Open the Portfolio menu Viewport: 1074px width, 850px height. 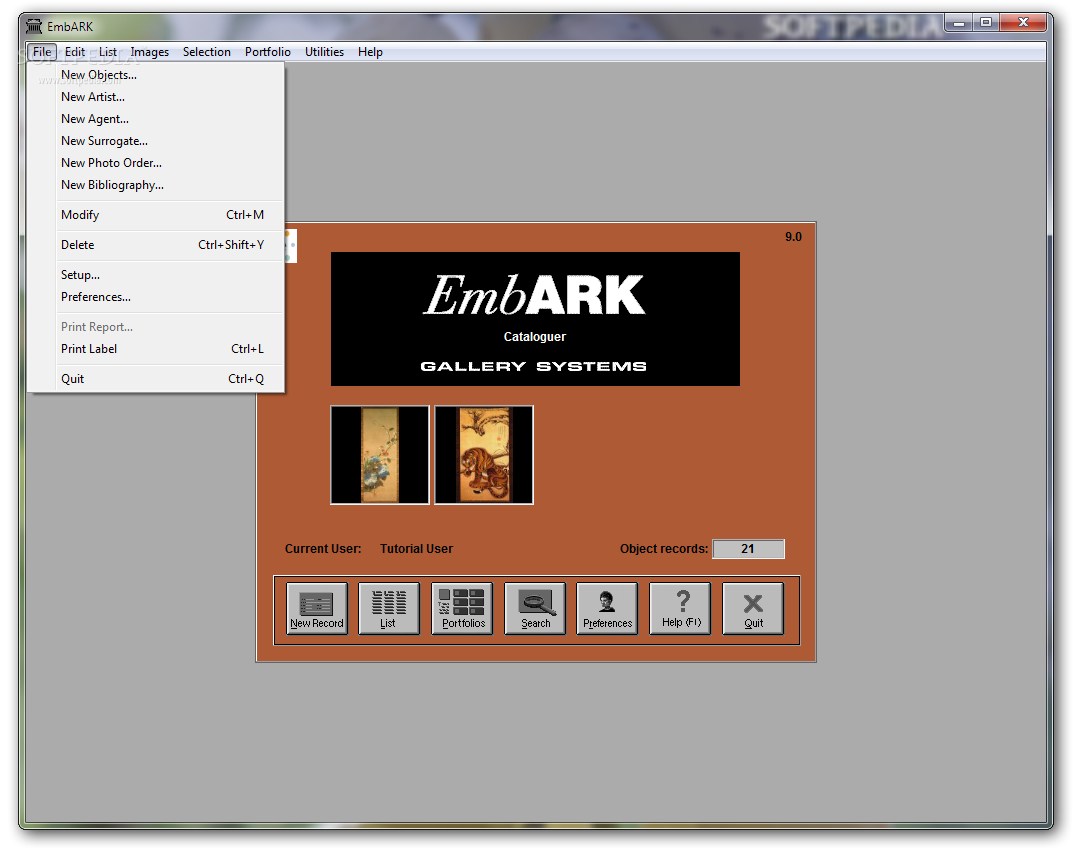[x=268, y=51]
